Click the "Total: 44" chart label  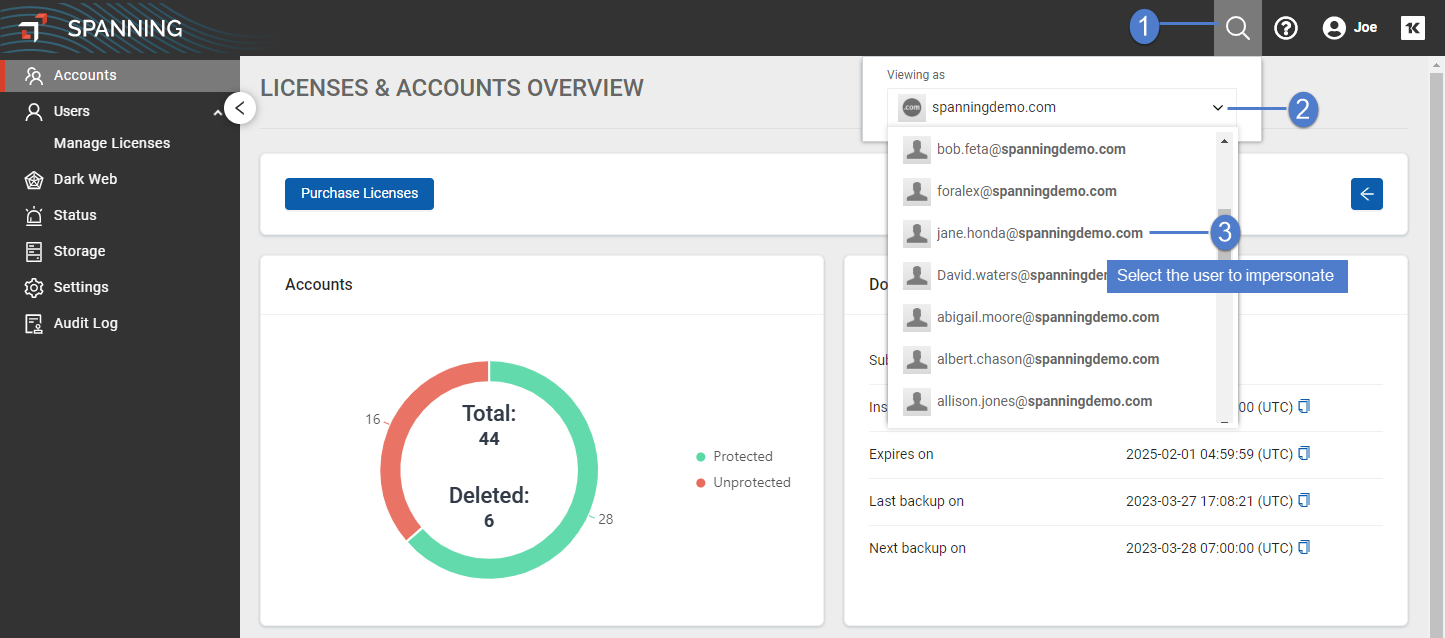(x=489, y=426)
